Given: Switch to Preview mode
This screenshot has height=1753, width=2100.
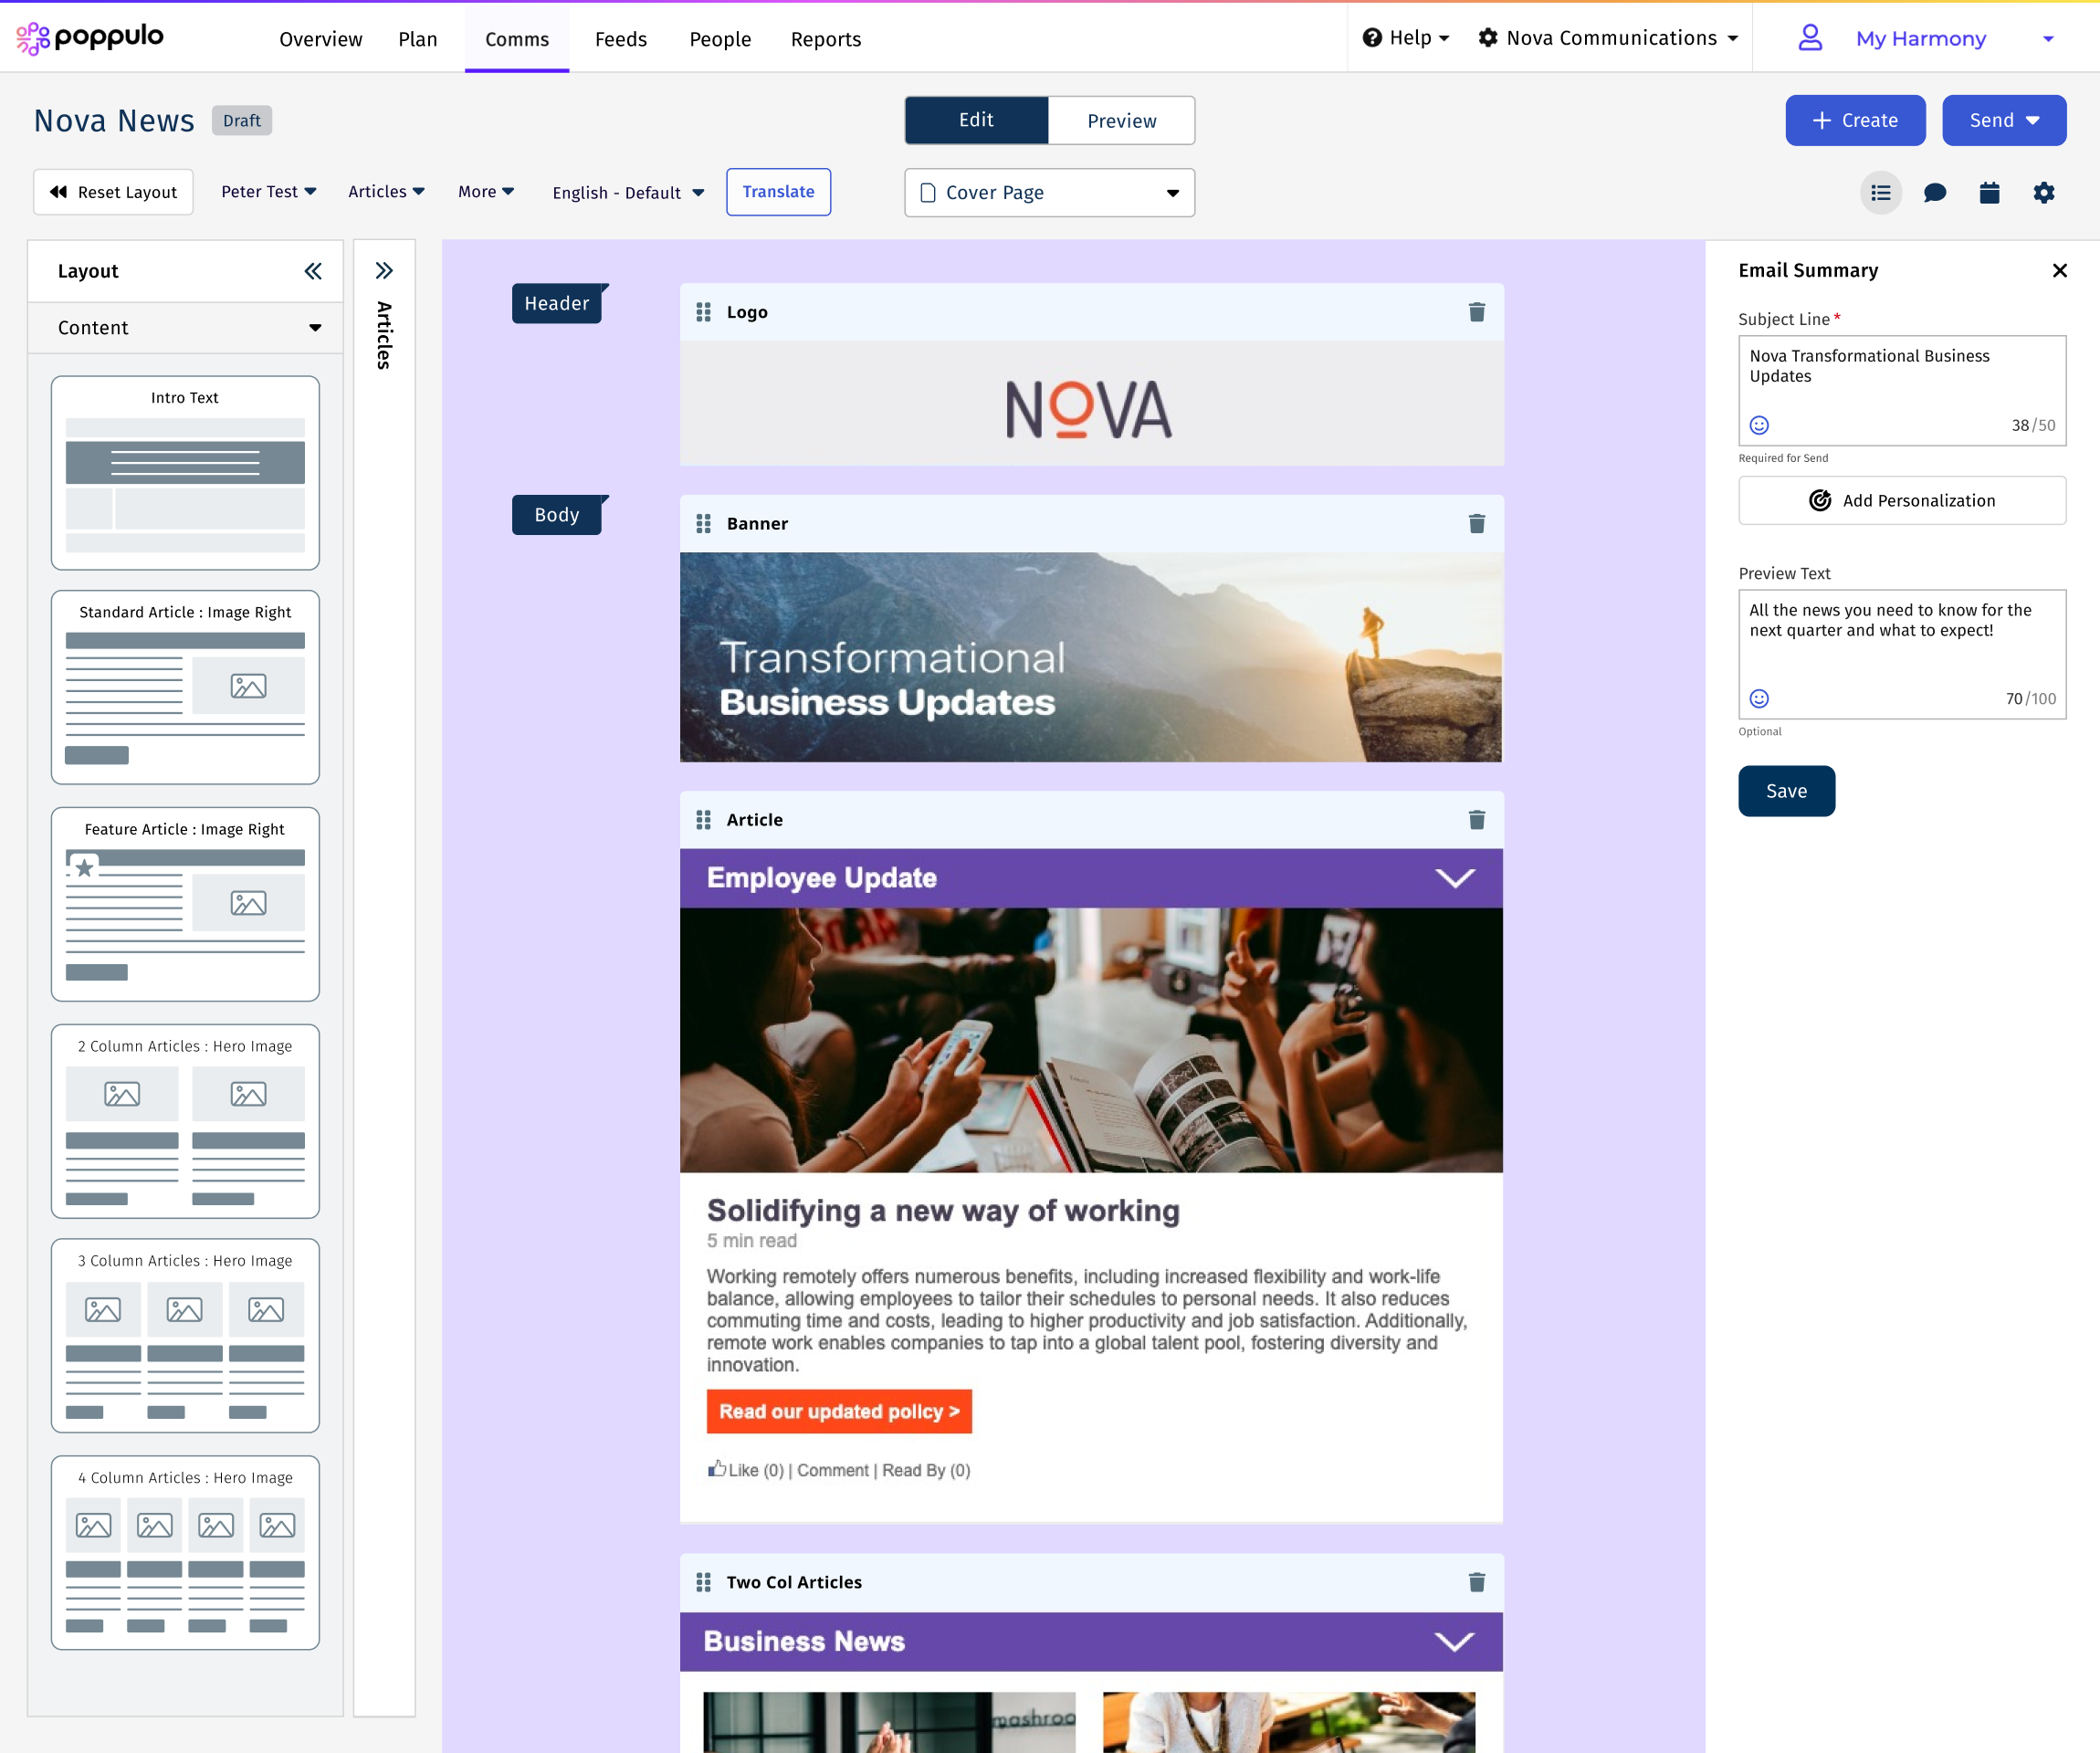Looking at the screenshot, I should (1121, 120).
